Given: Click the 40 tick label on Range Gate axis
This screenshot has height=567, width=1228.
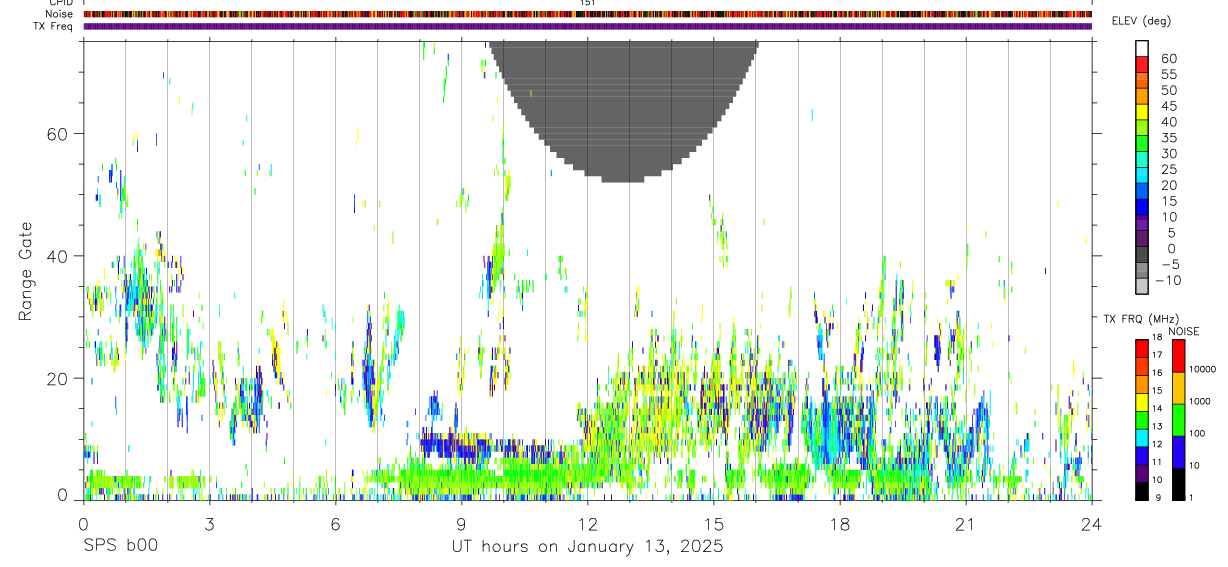Looking at the screenshot, I should click(x=58, y=256).
